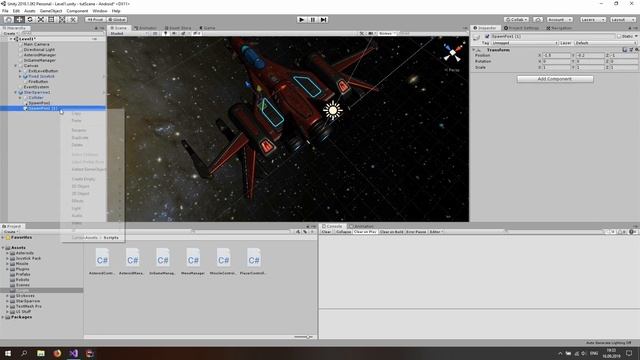
Task: Expand the Packages folder
Action: click(x=3, y=317)
